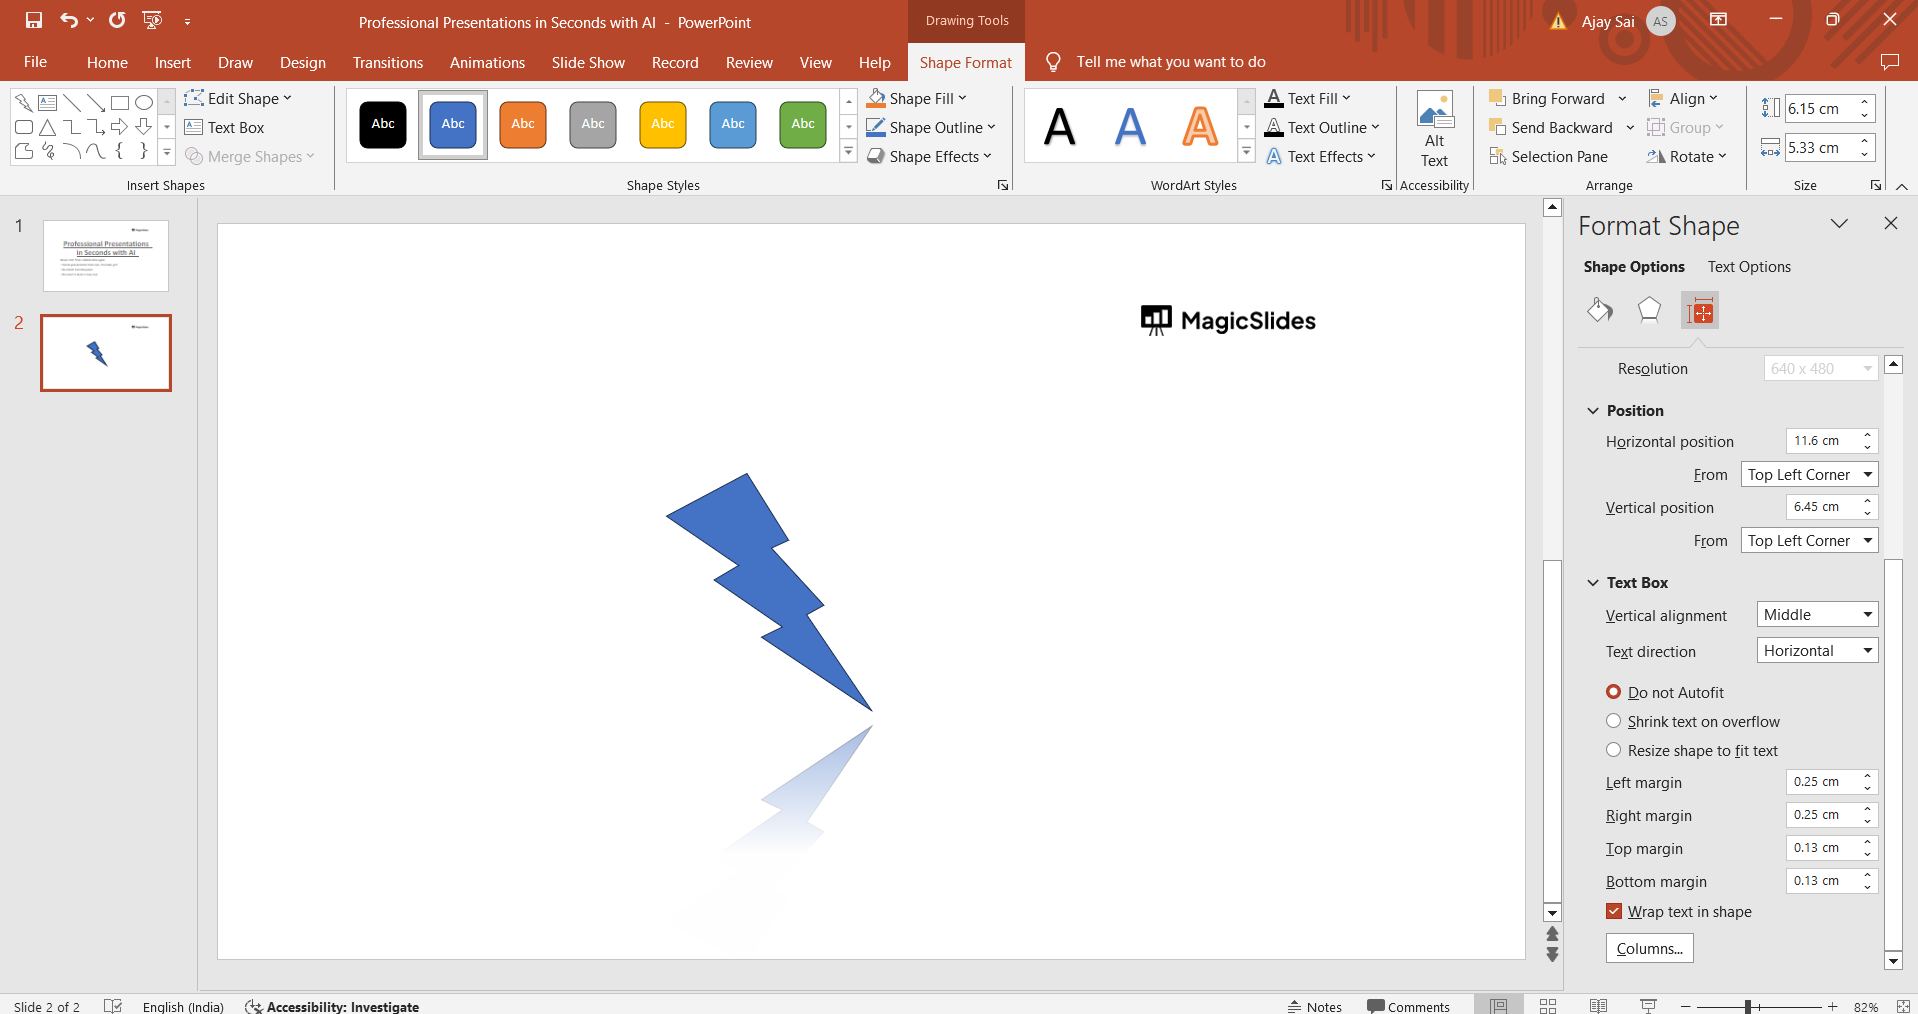Start Slide Show from status bar
This screenshot has width=1918, height=1014.
coord(1648,1006)
